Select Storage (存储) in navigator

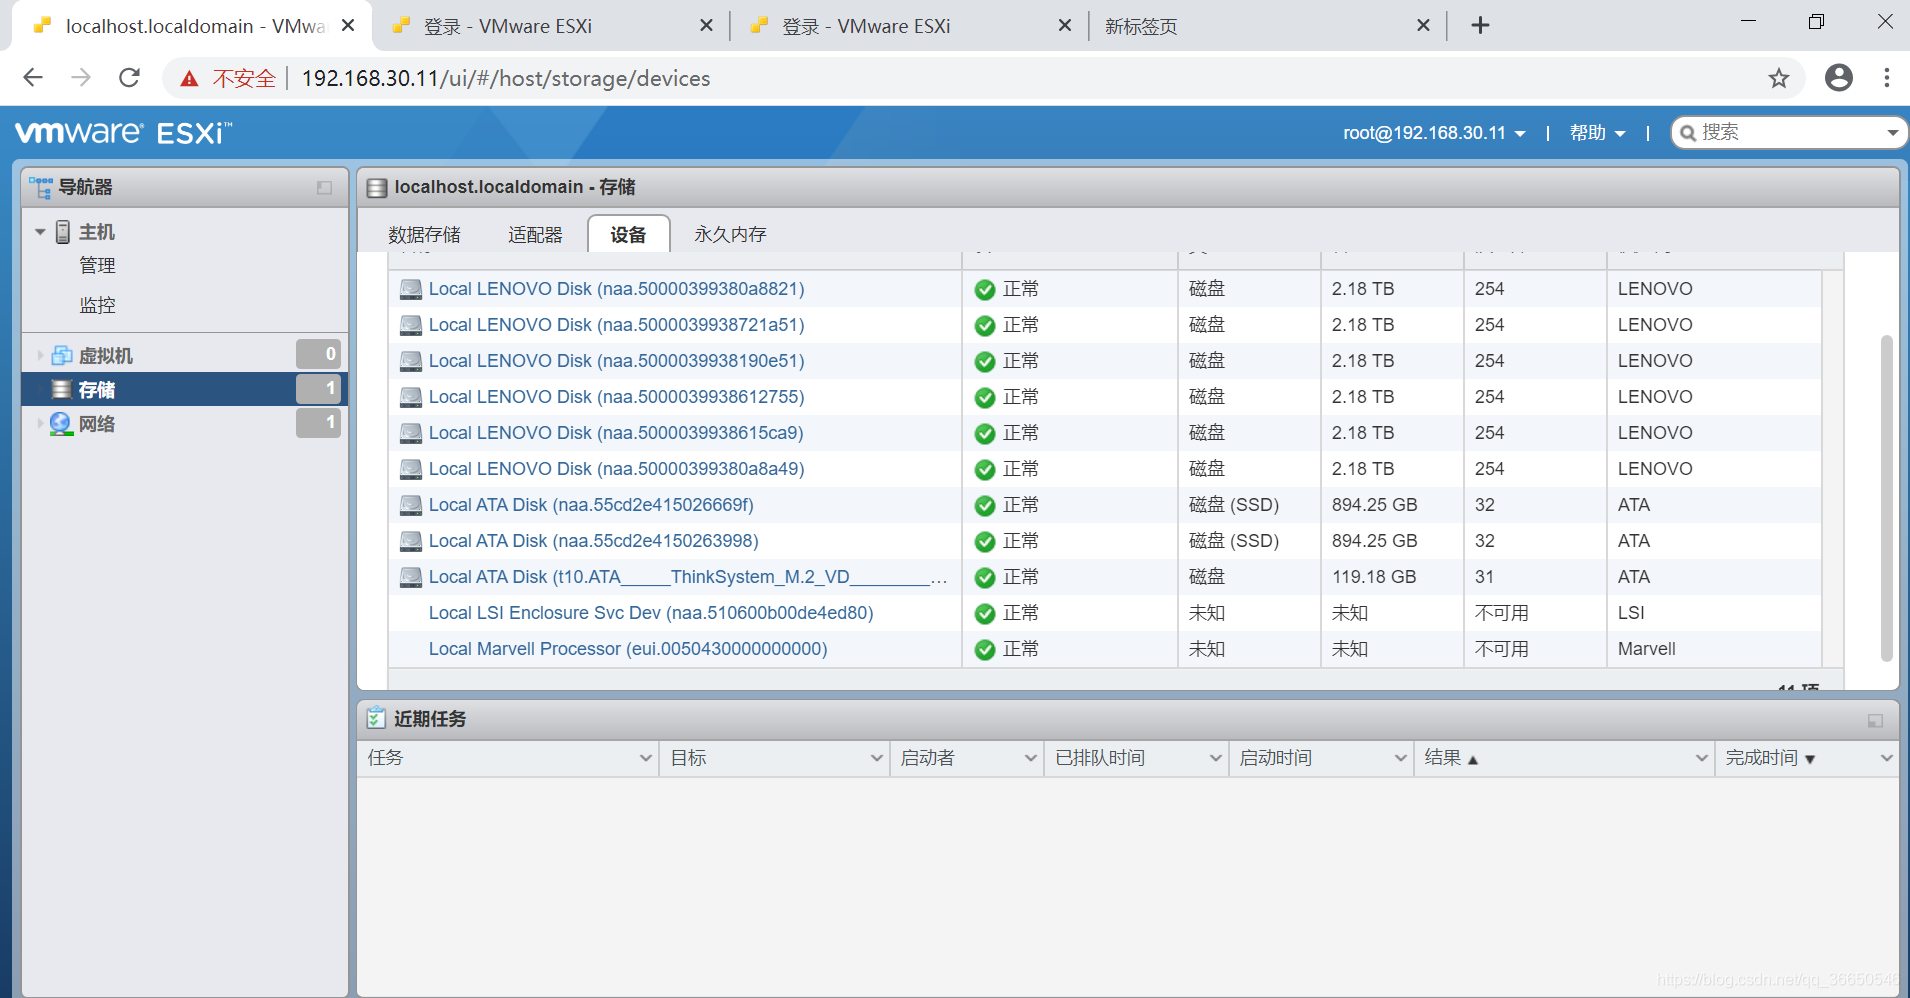point(184,389)
